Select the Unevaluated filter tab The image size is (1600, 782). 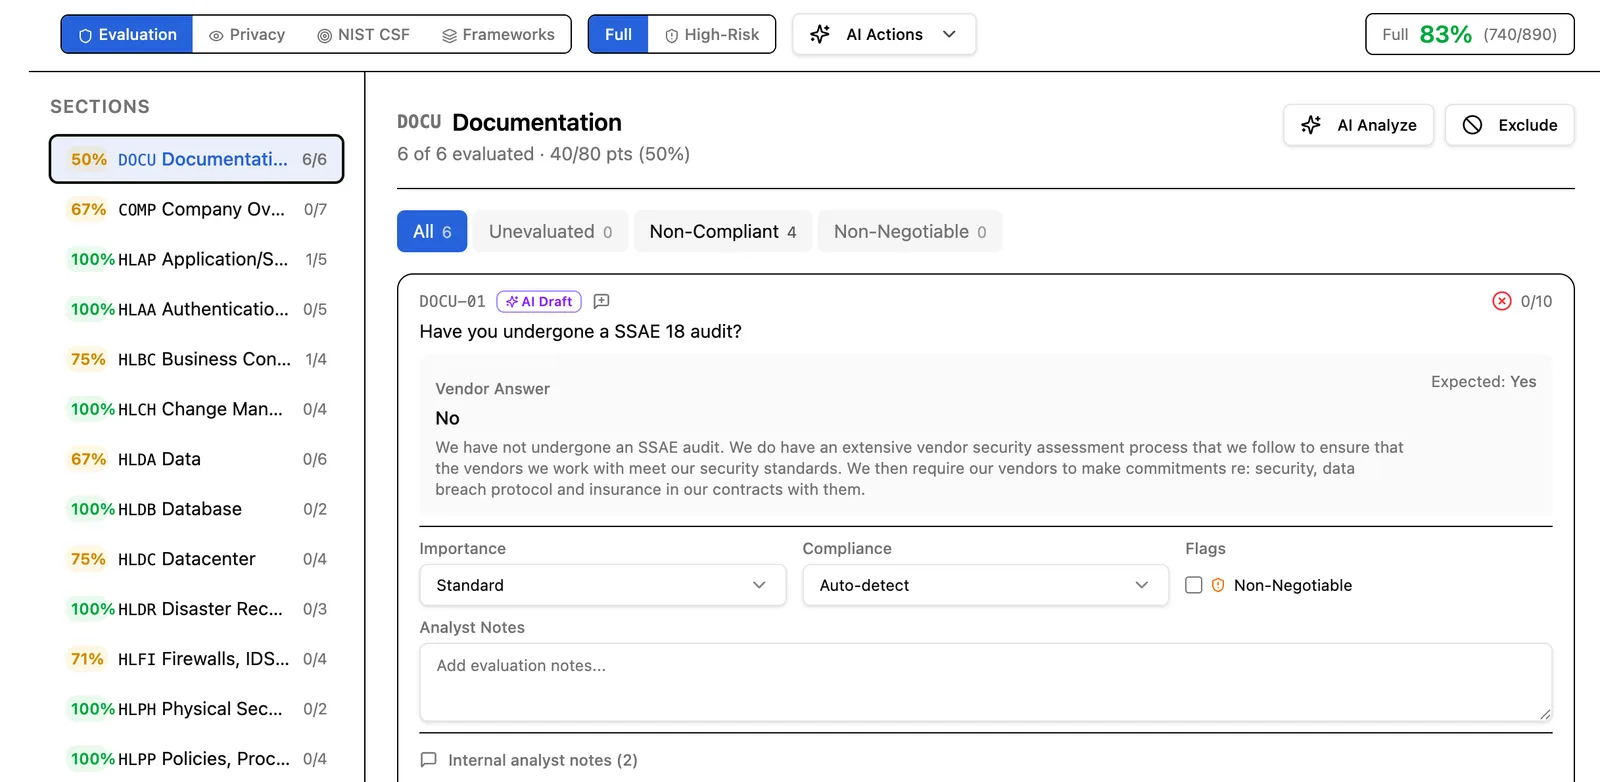click(550, 231)
